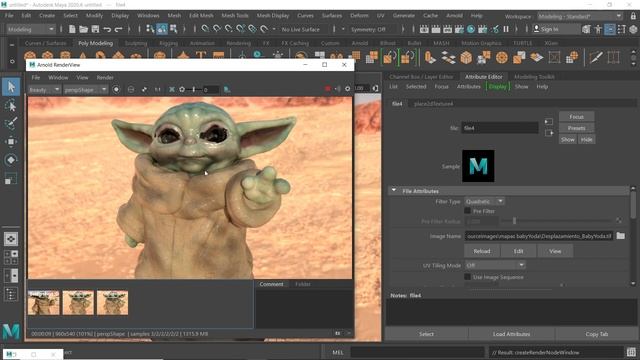Open the Script Editor icon at bottom right
Screen dimensions: 640x360
point(631,352)
